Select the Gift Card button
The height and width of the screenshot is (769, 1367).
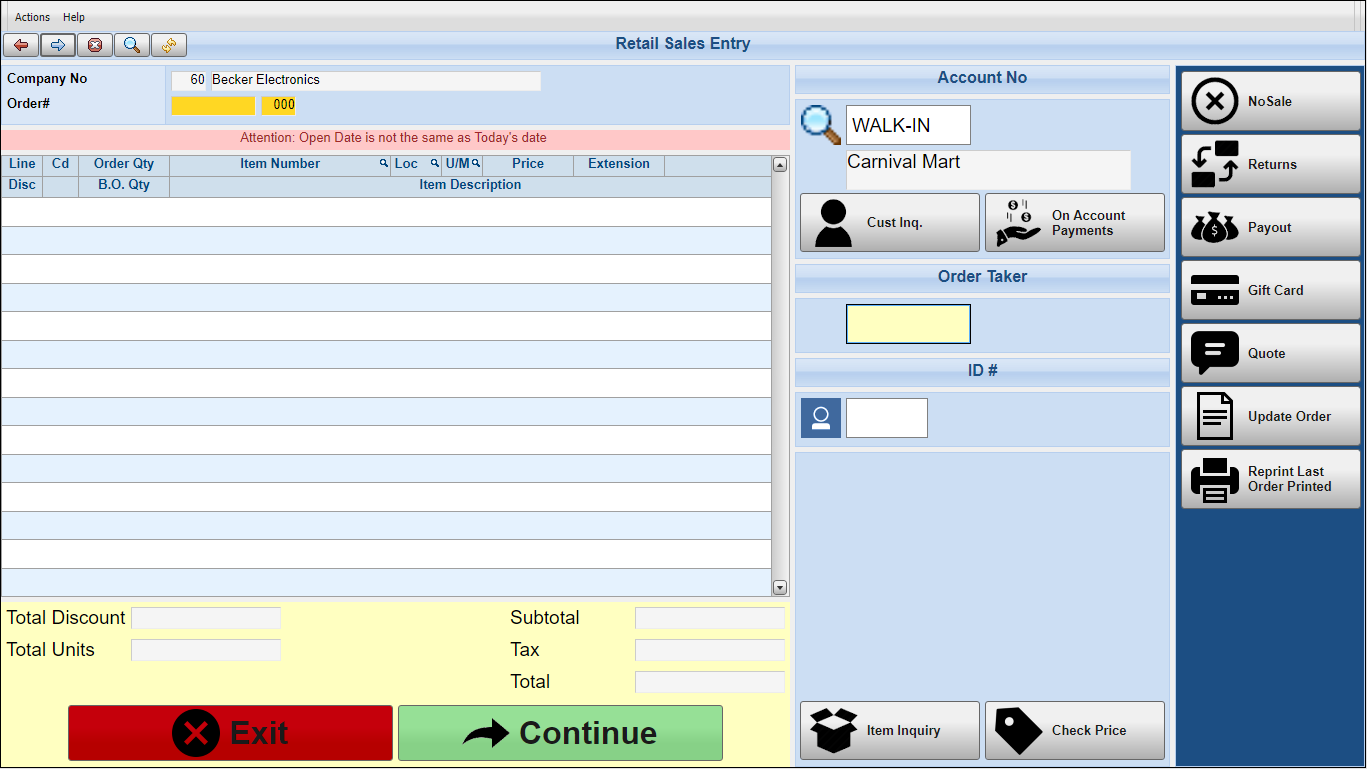[1271, 290]
